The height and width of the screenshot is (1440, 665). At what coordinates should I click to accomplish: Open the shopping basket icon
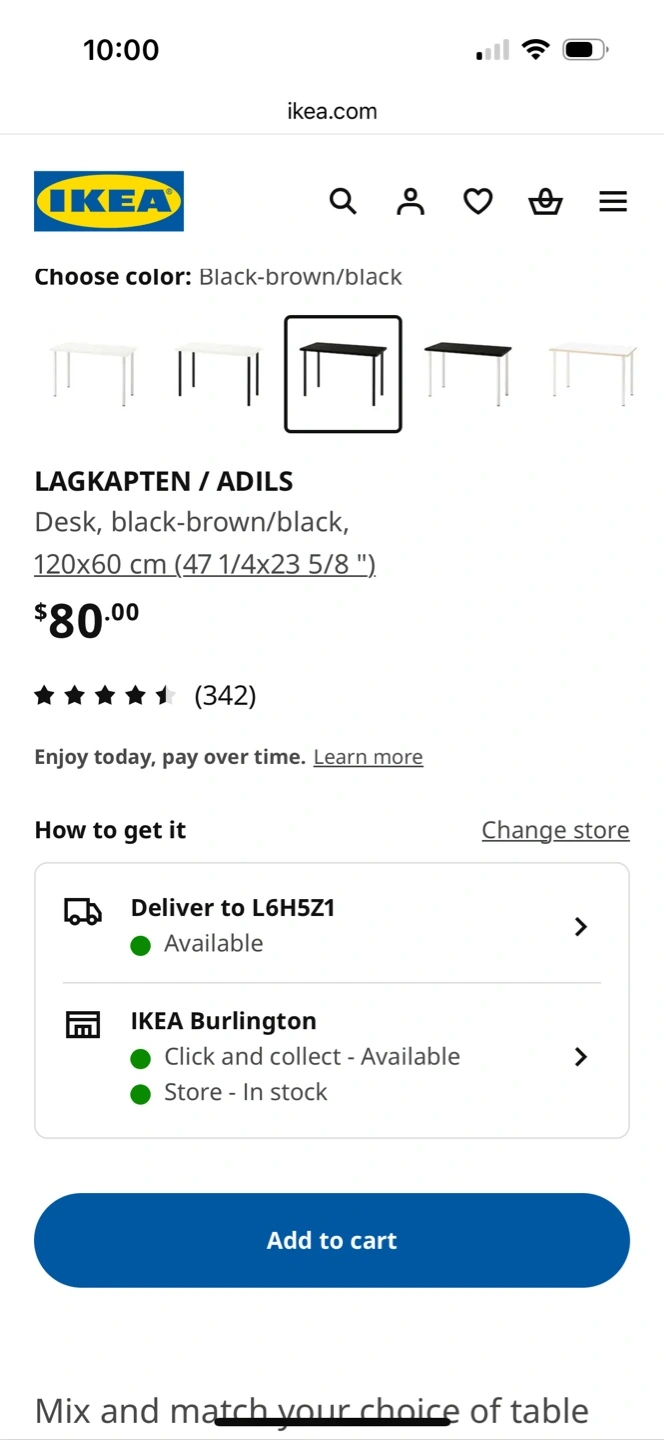coord(545,202)
